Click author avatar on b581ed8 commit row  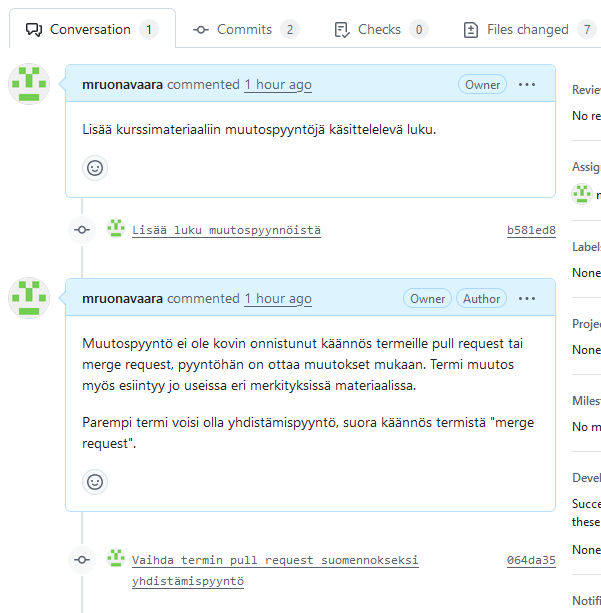[x=116, y=229]
